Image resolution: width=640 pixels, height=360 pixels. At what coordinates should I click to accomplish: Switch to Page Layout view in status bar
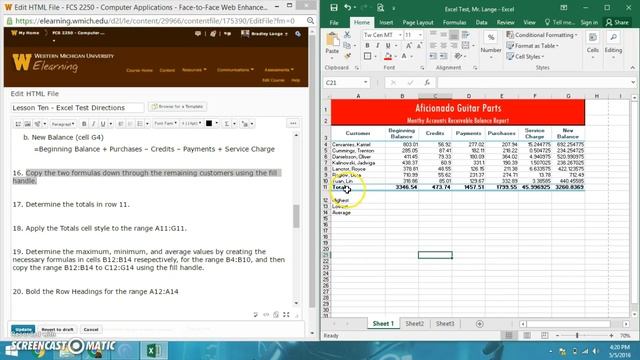pyautogui.click(x=527, y=336)
